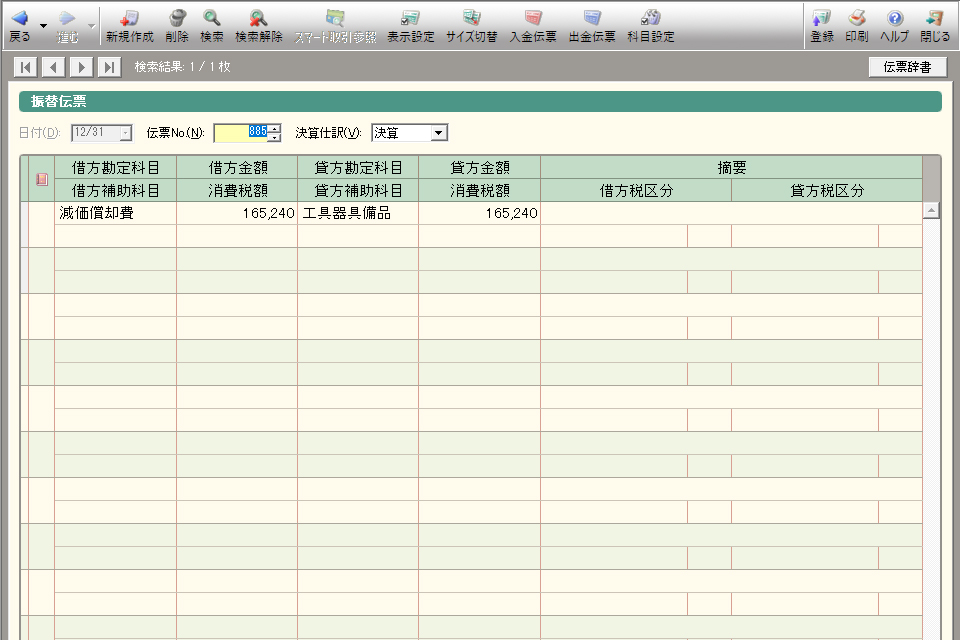Click the 伝票No. input field
The image size is (960, 640).
point(241,133)
